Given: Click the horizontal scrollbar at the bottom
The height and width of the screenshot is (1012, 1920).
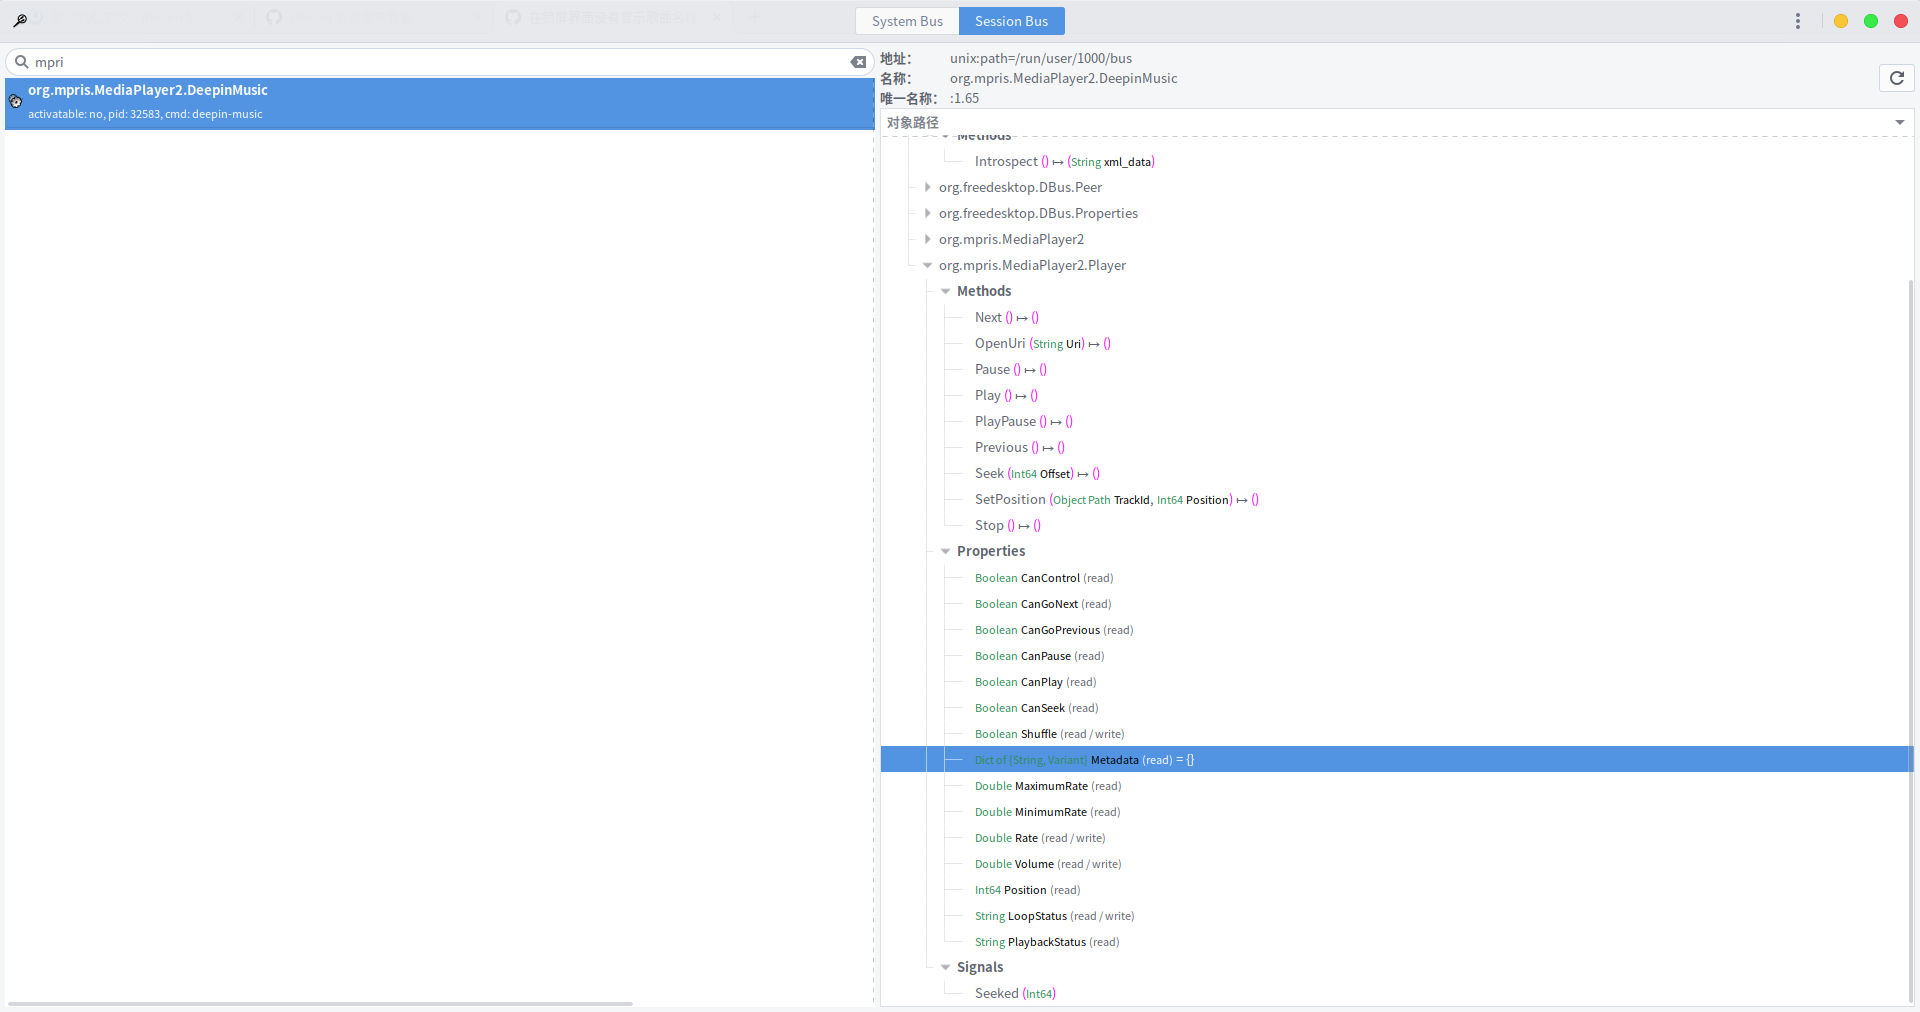Looking at the screenshot, I should pyautogui.click(x=320, y=1004).
